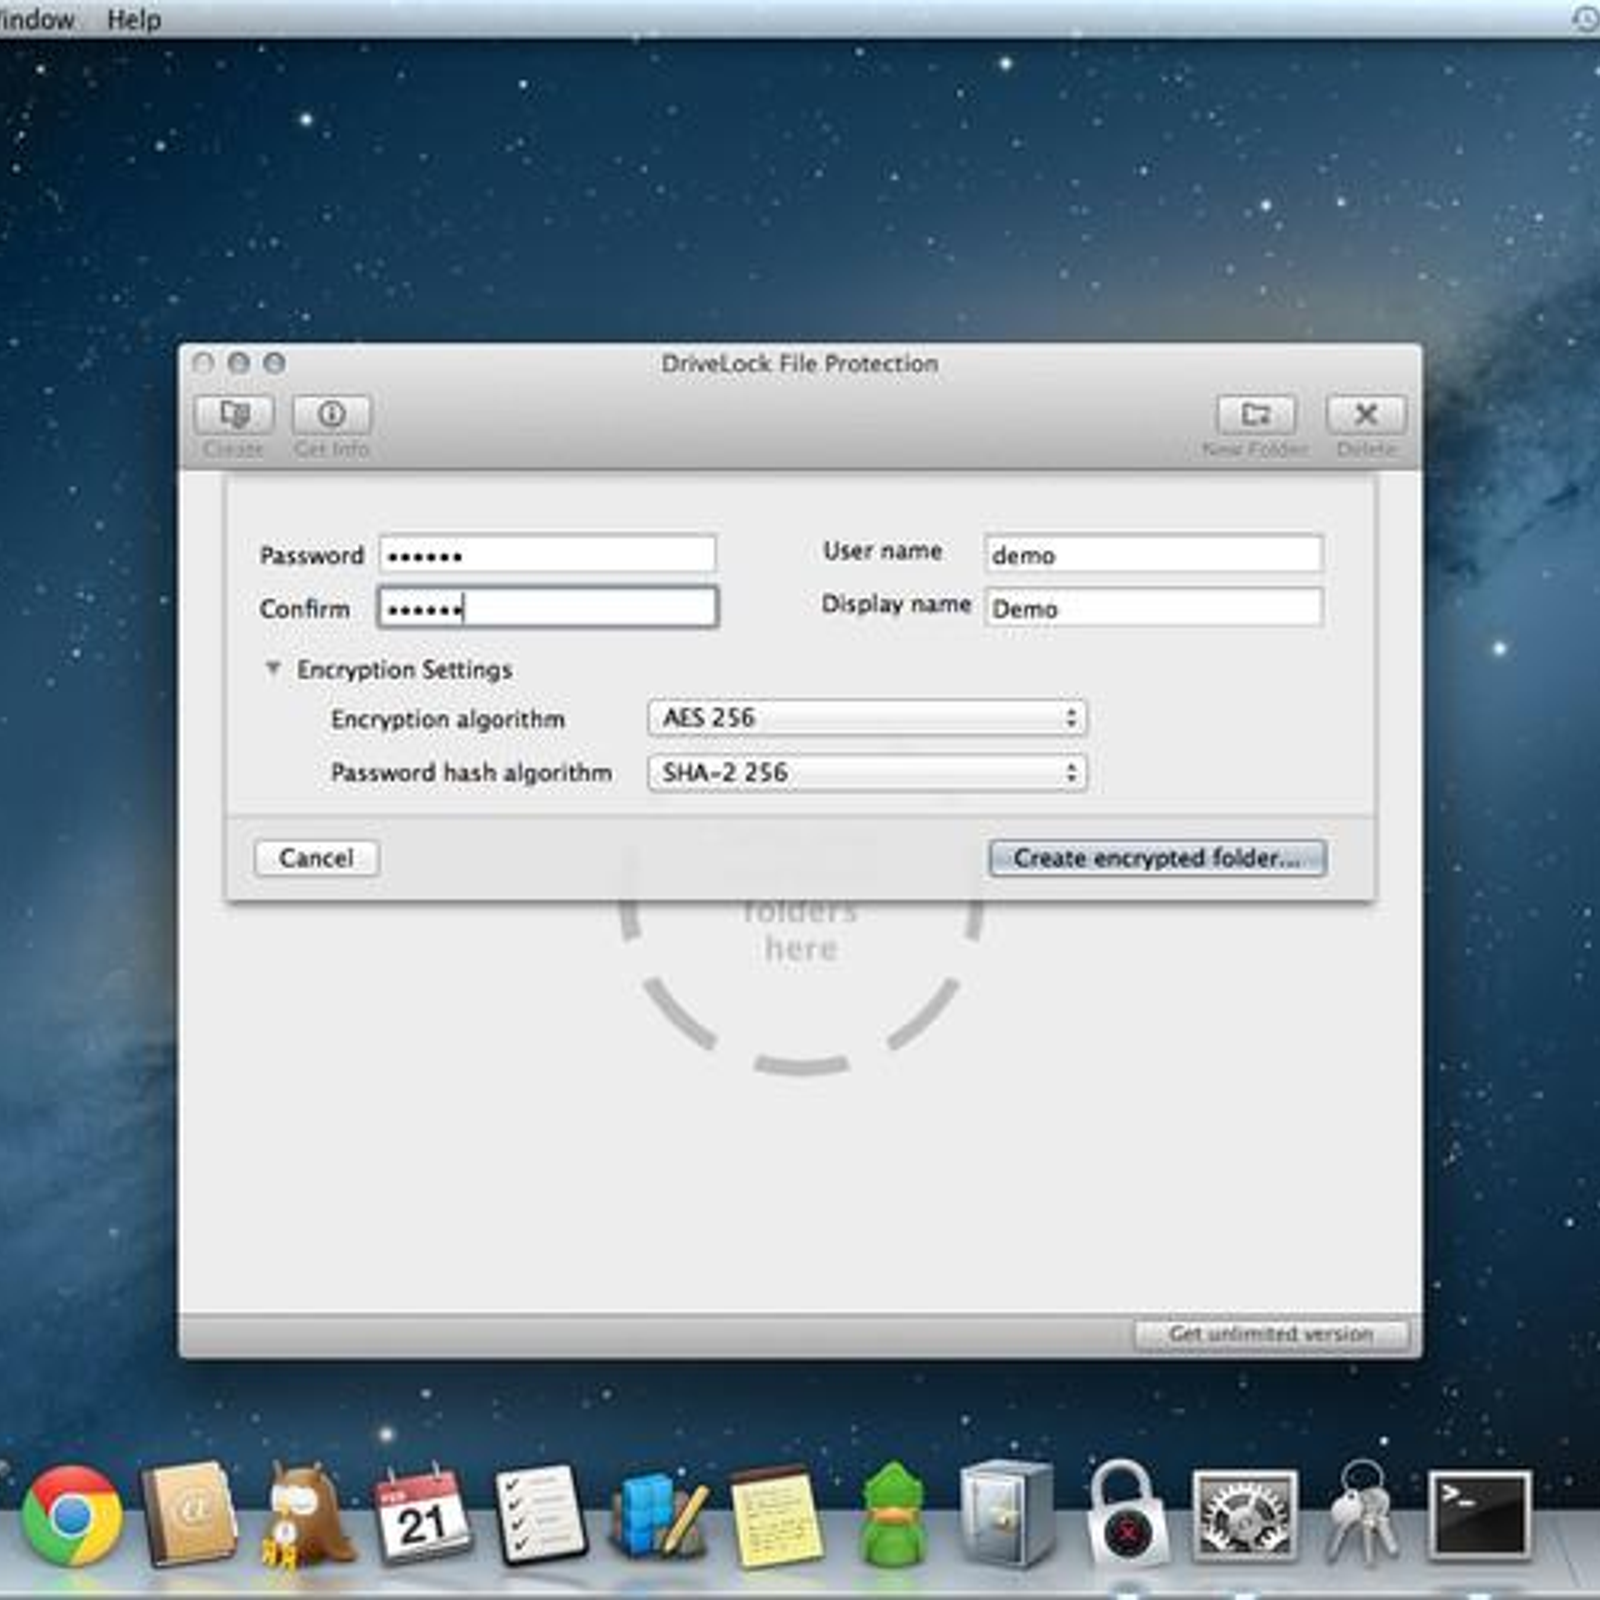1600x1600 pixels.
Task: Click the DriveLock window minimize button
Action: pos(239,363)
